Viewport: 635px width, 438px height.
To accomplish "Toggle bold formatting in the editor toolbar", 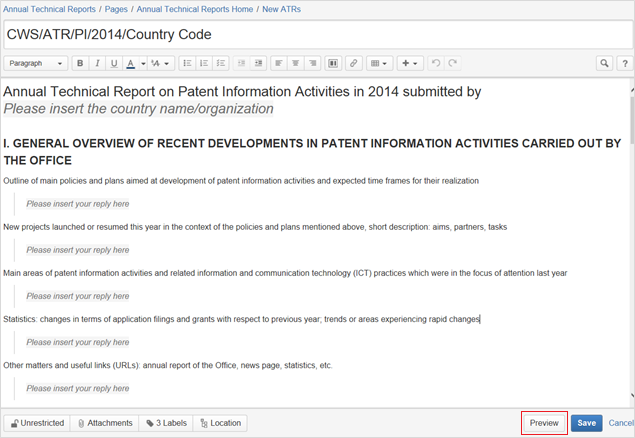I will [80, 63].
